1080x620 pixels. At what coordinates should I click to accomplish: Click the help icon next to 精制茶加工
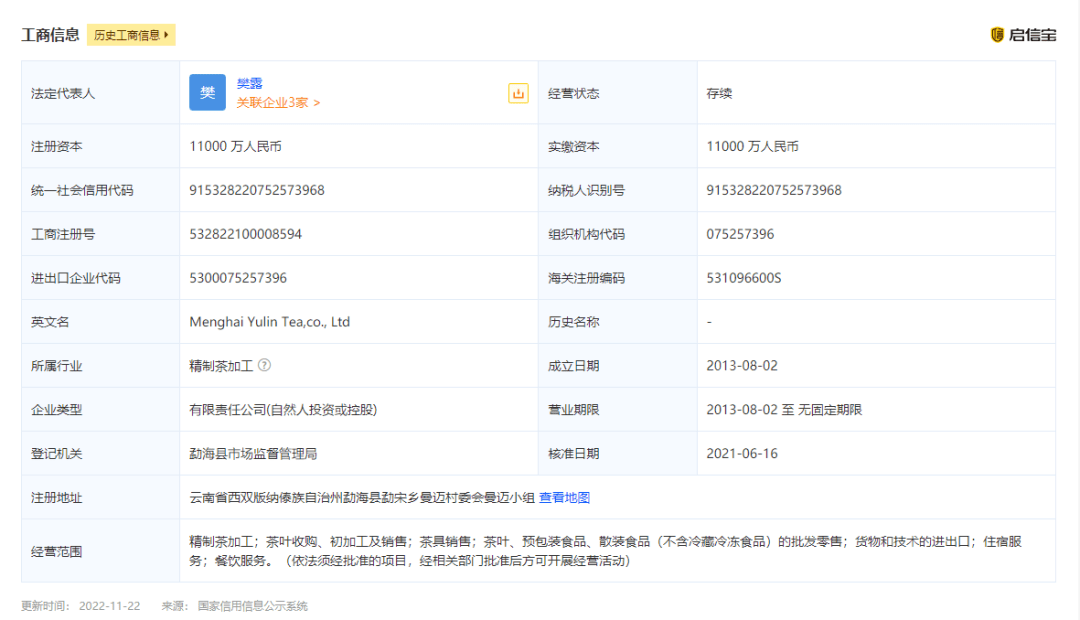click(264, 365)
